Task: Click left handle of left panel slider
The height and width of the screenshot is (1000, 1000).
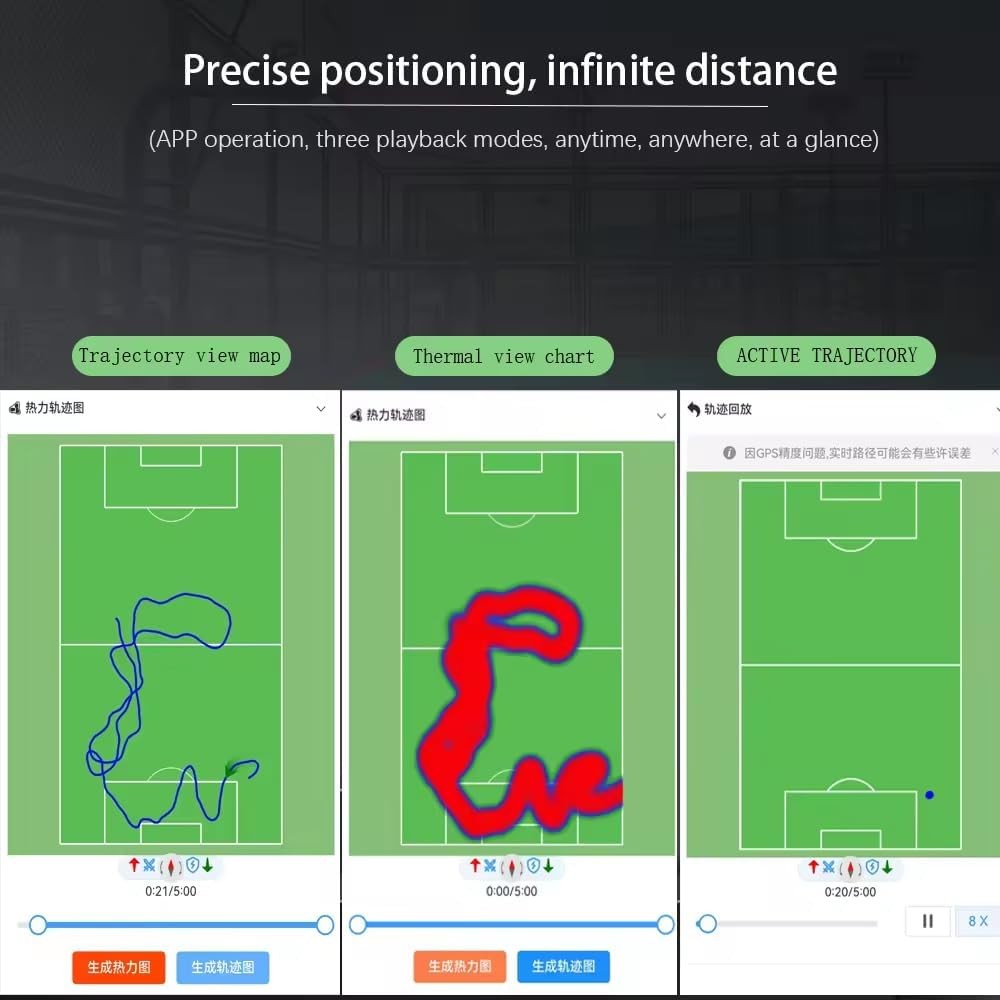Action: click(38, 925)
